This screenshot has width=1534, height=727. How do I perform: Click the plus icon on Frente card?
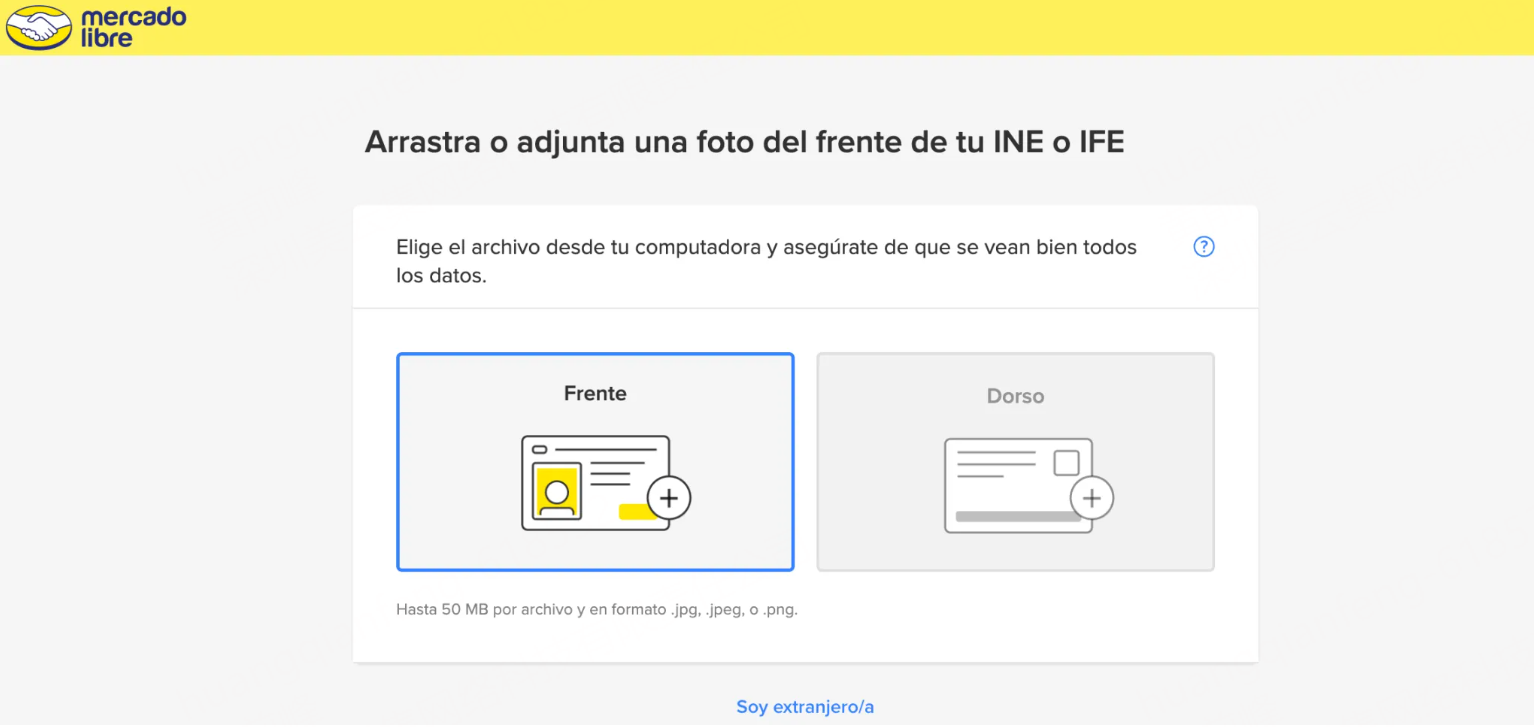tap(669, 497)
